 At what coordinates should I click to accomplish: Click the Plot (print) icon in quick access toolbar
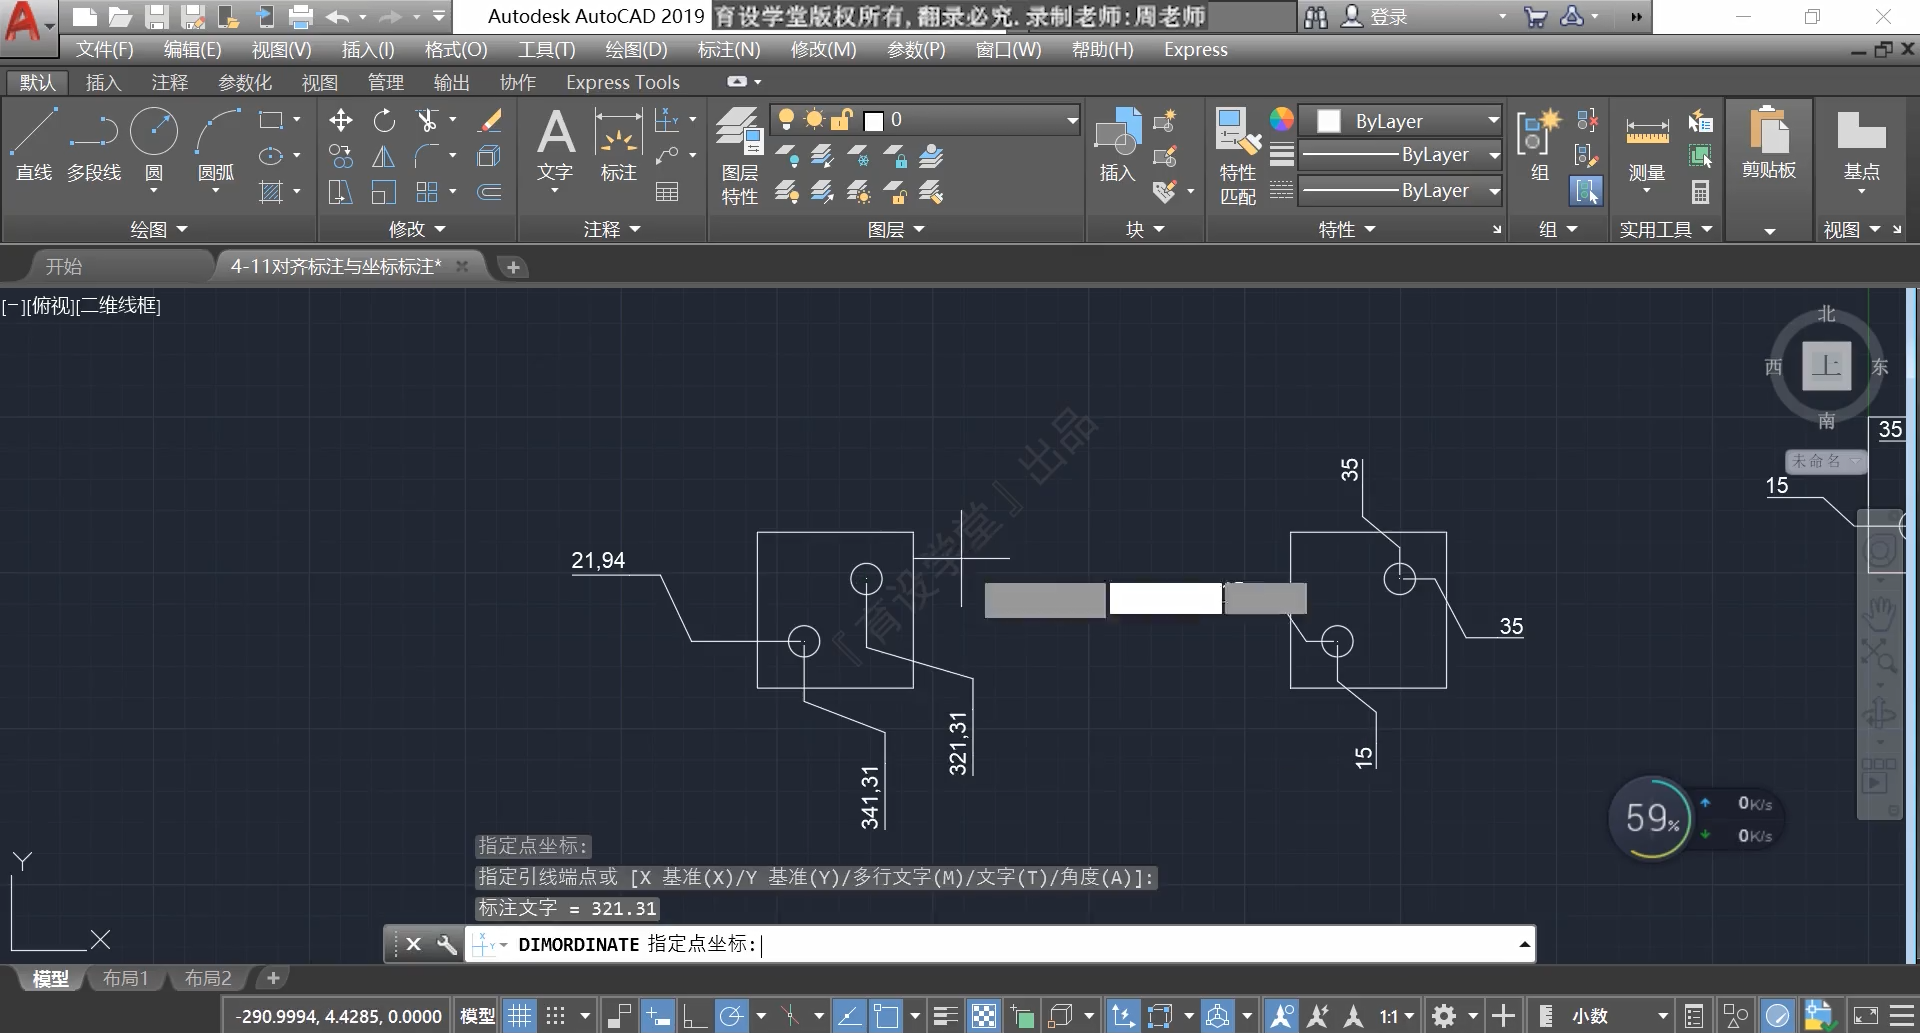[300, 16]
